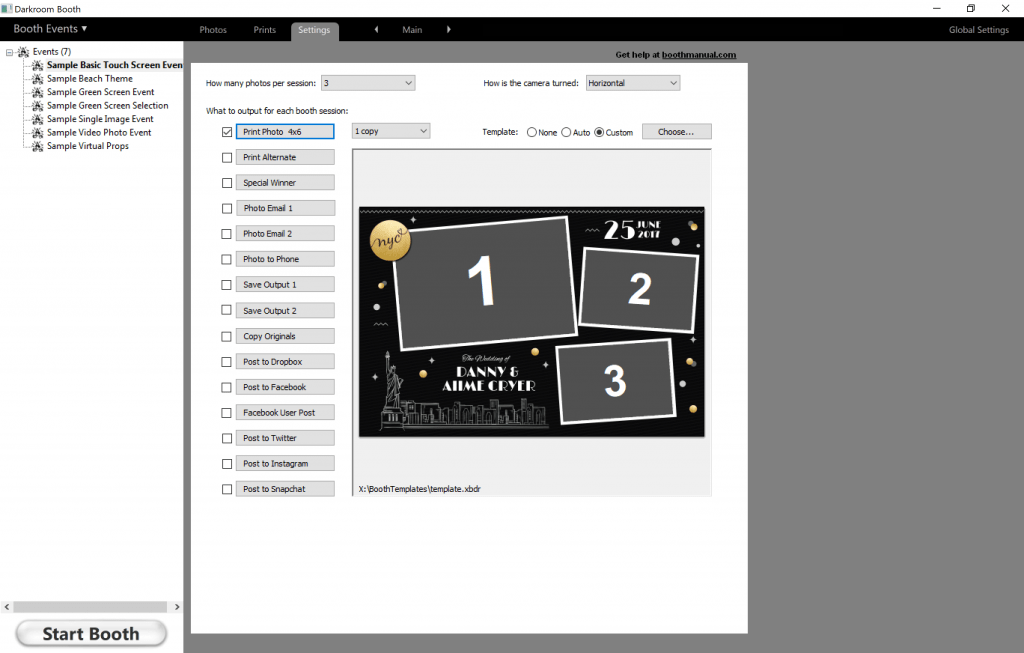This screenshot has width=1024, height=653.
Task: Open the Booth Events dropdown menu
Action: (x=50, y=29)
